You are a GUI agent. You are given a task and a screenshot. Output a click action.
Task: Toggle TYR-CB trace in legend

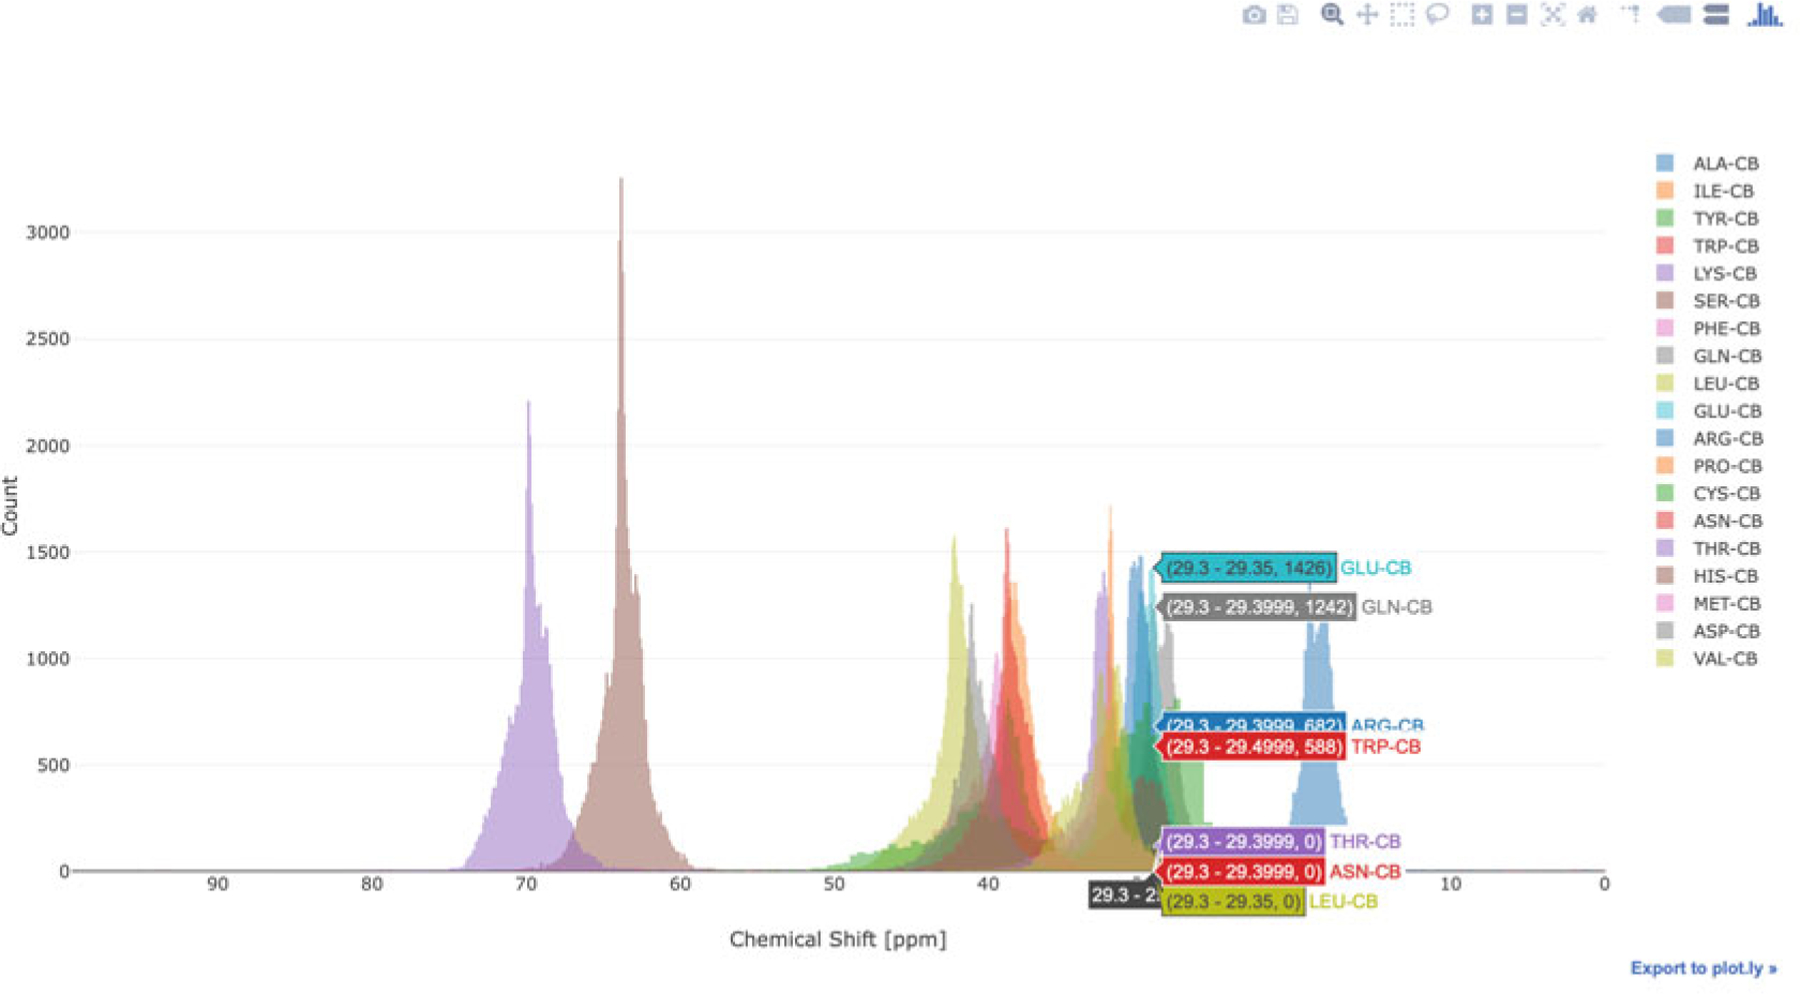tap(1708, 218)
